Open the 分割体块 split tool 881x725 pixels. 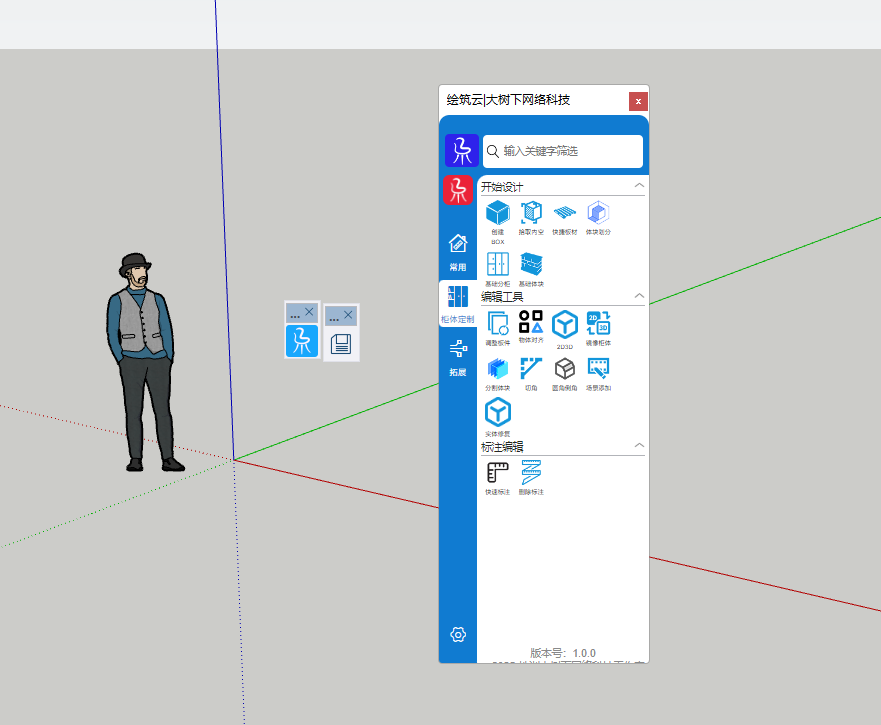click(x=497, y=369)
